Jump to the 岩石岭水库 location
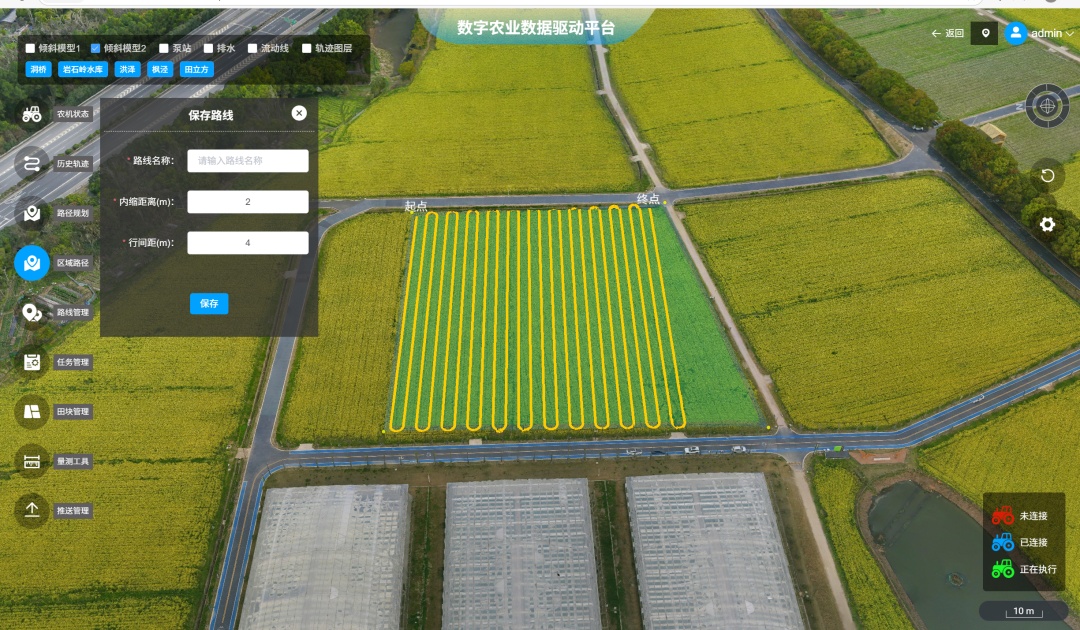 [83, 70]
